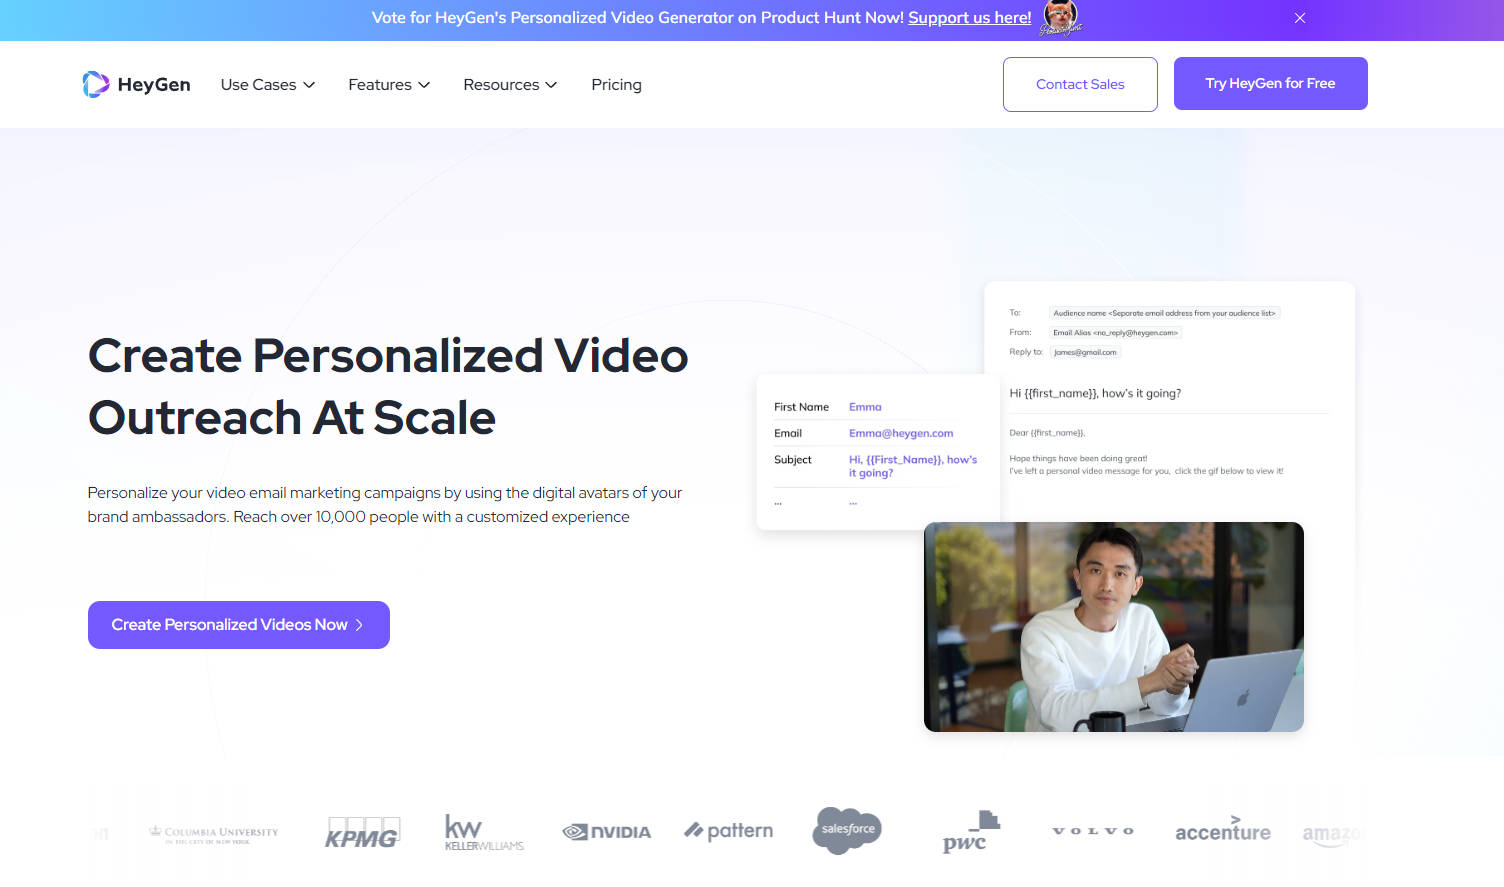
Task: Expand the Resources dropdown
Action: click(509, 84)
